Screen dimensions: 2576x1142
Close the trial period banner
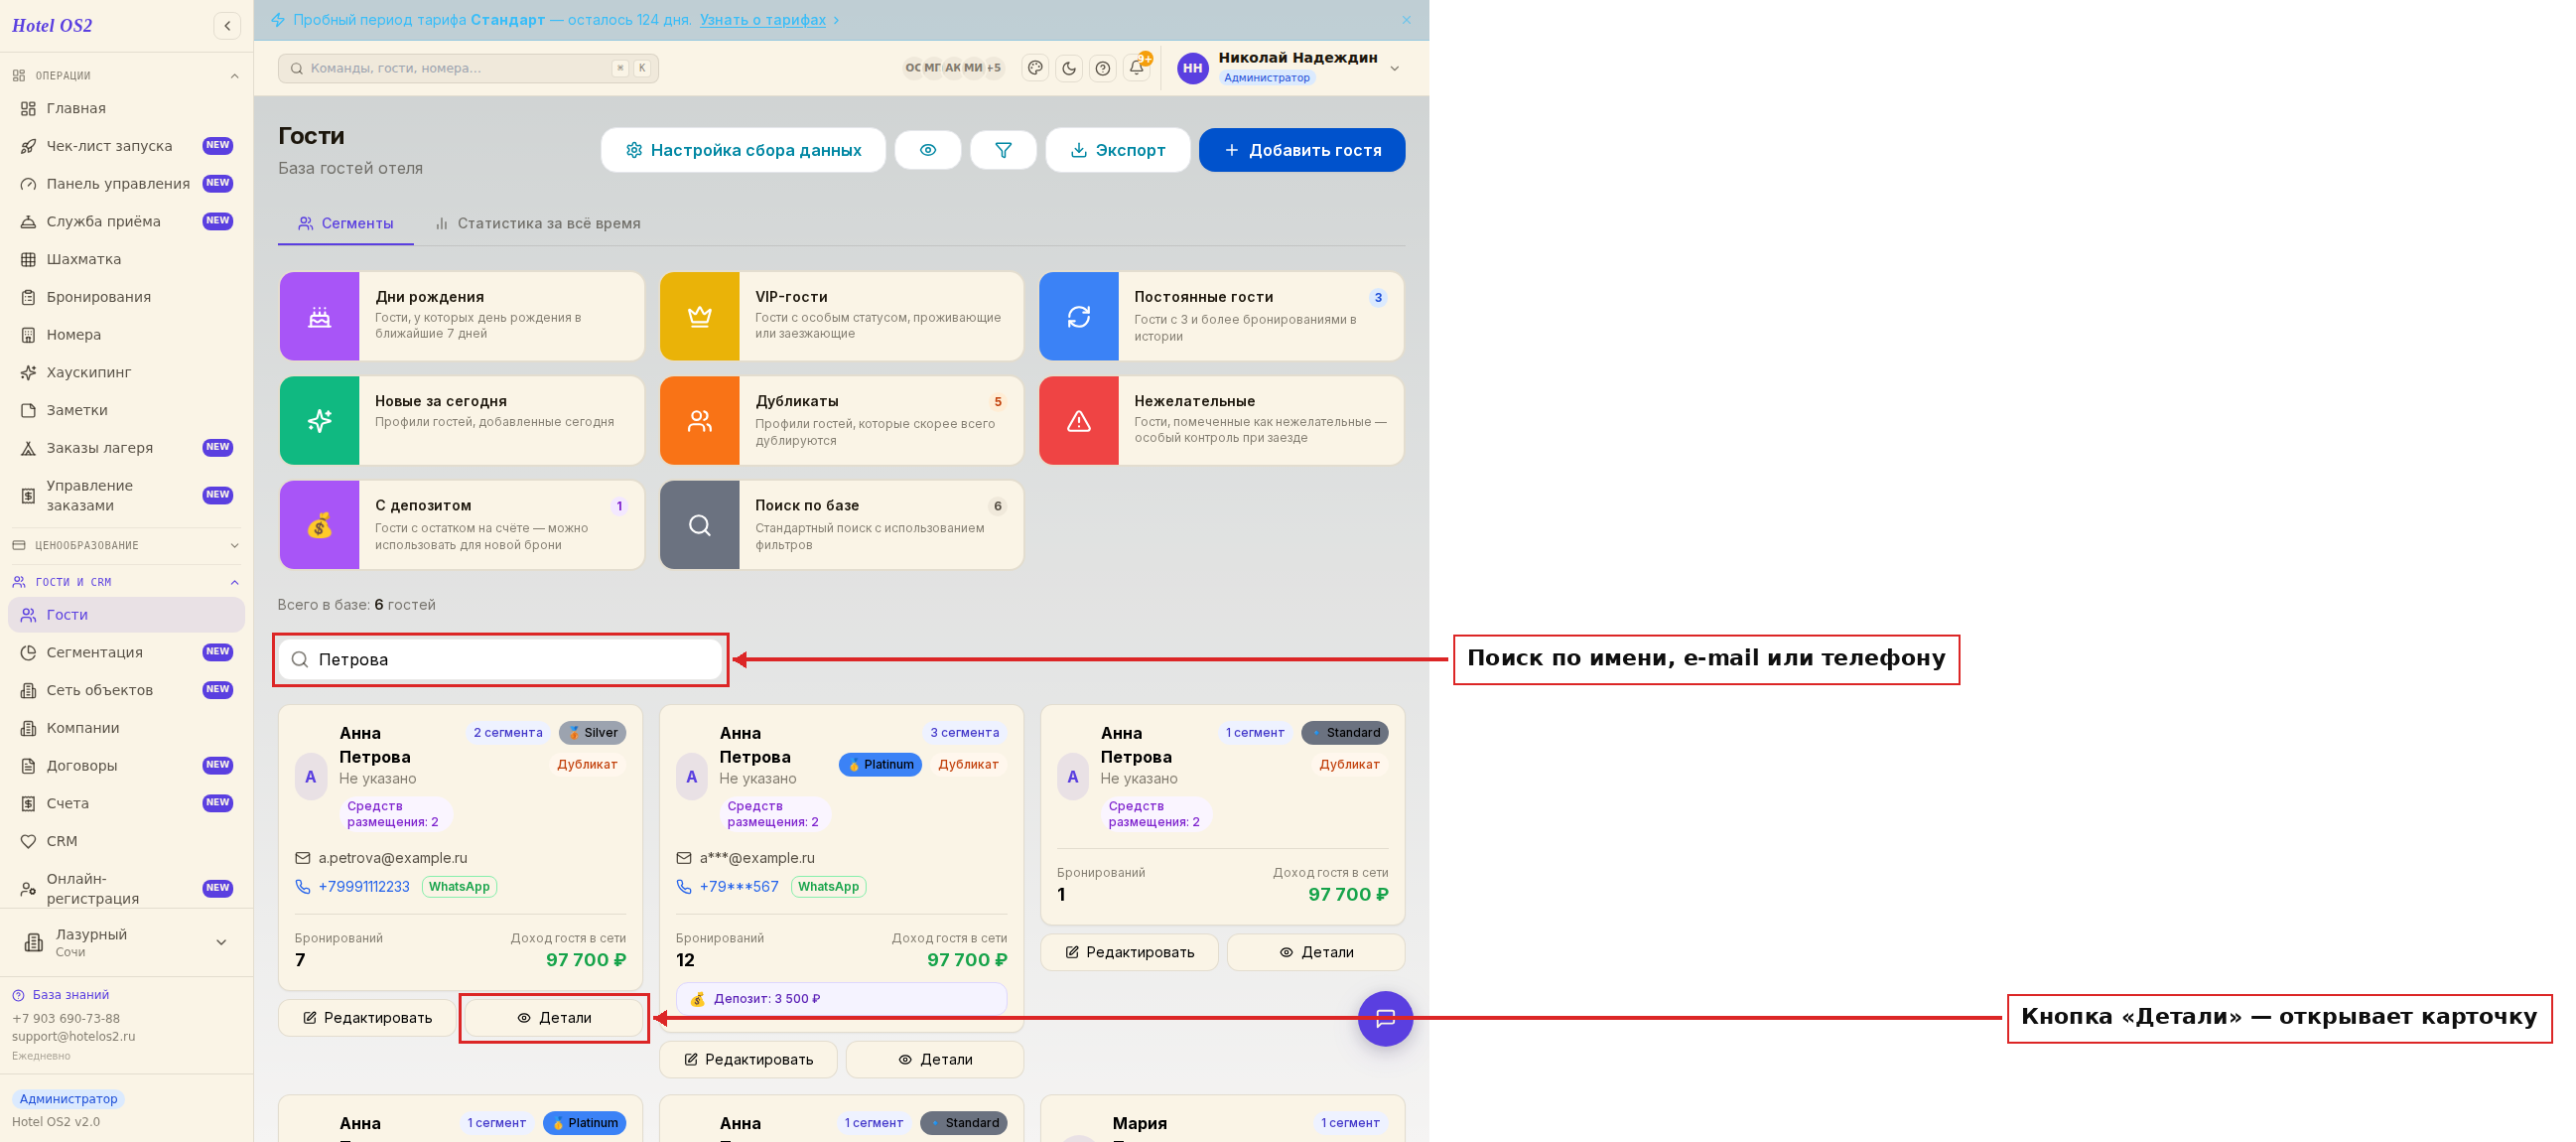[x=1406, y=20]
